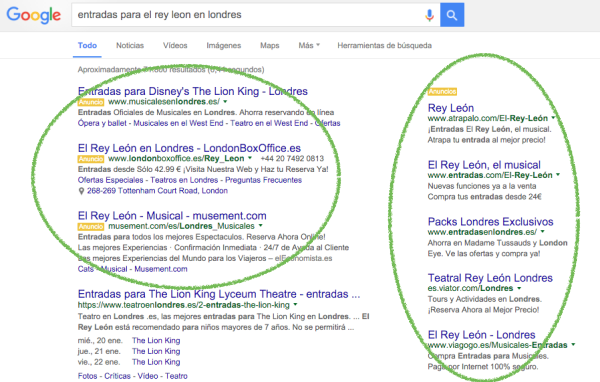The image size is (600, 382).
Task: Click the 'Preguntas Frecuentes' sitelink
Action: click(x=263, y=180)
